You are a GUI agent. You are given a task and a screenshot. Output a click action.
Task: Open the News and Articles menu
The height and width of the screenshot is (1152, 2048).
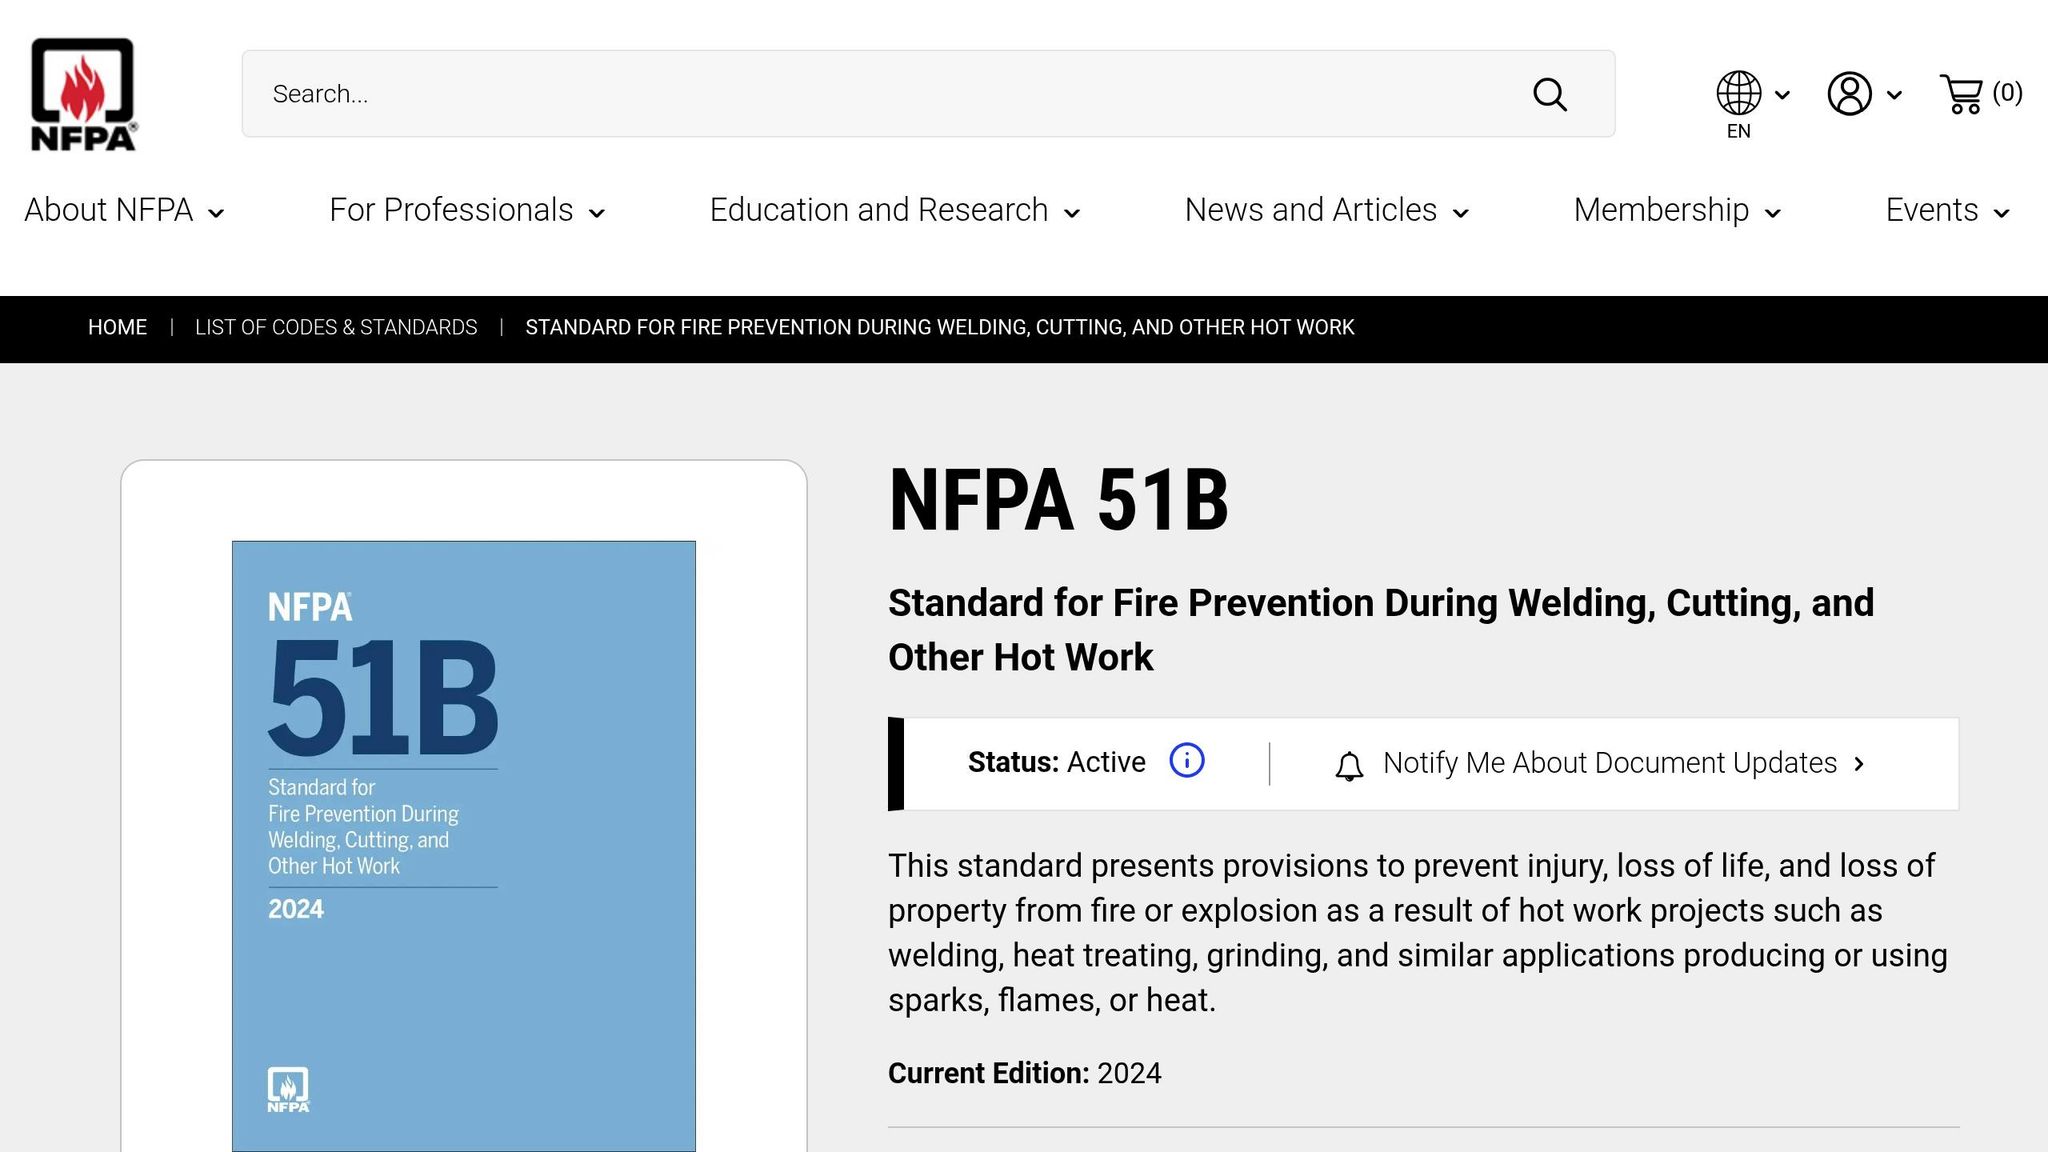(x=1311, y=210)
